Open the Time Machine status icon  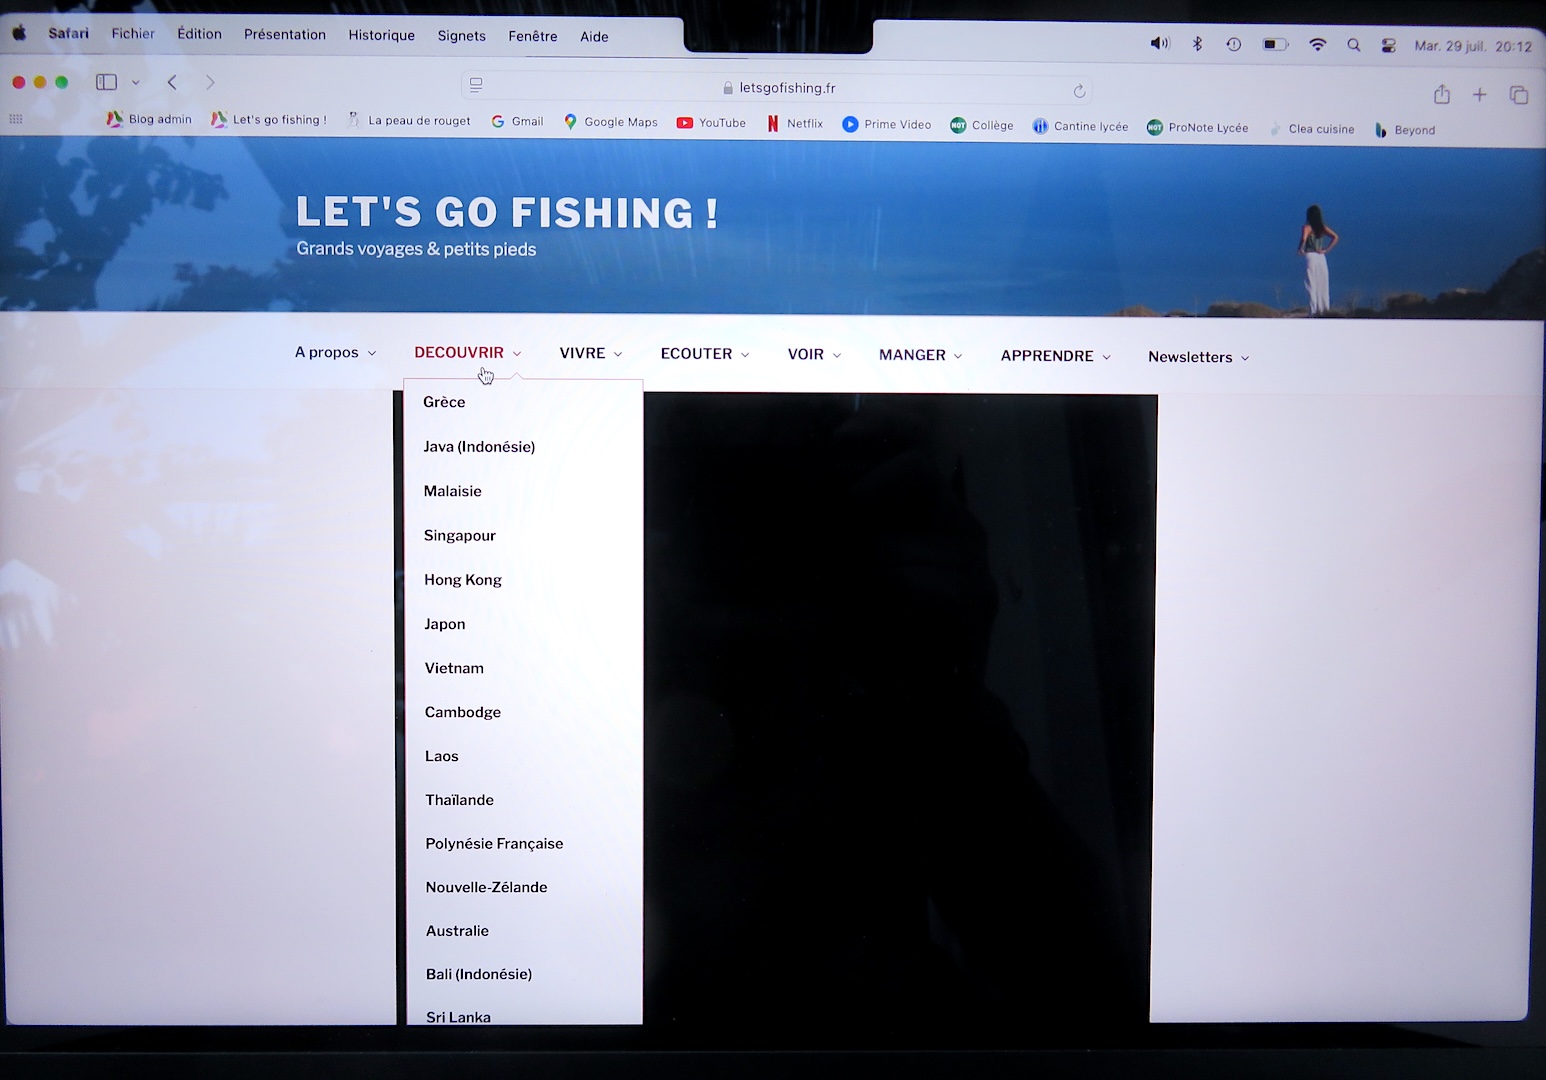tap(1234, 44)
